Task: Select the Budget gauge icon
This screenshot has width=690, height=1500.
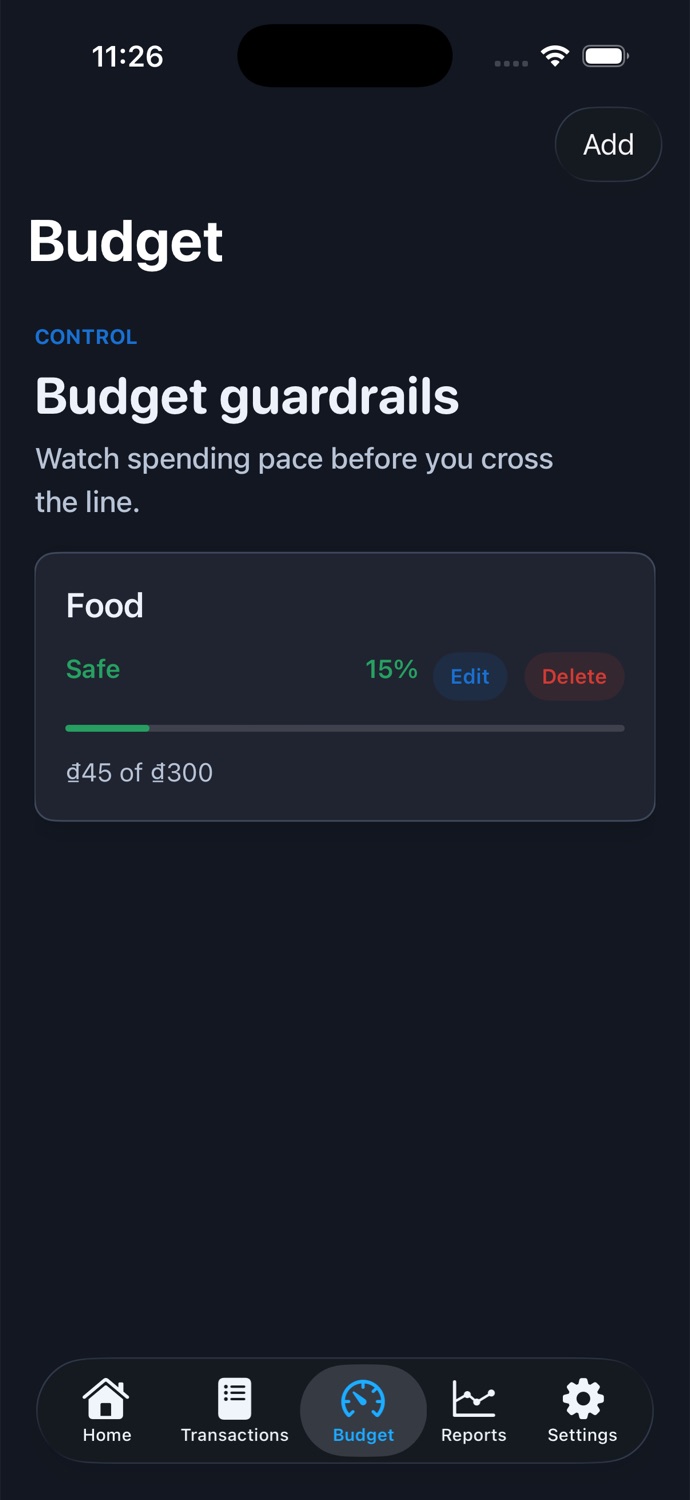Action: tap(363, 1399)
